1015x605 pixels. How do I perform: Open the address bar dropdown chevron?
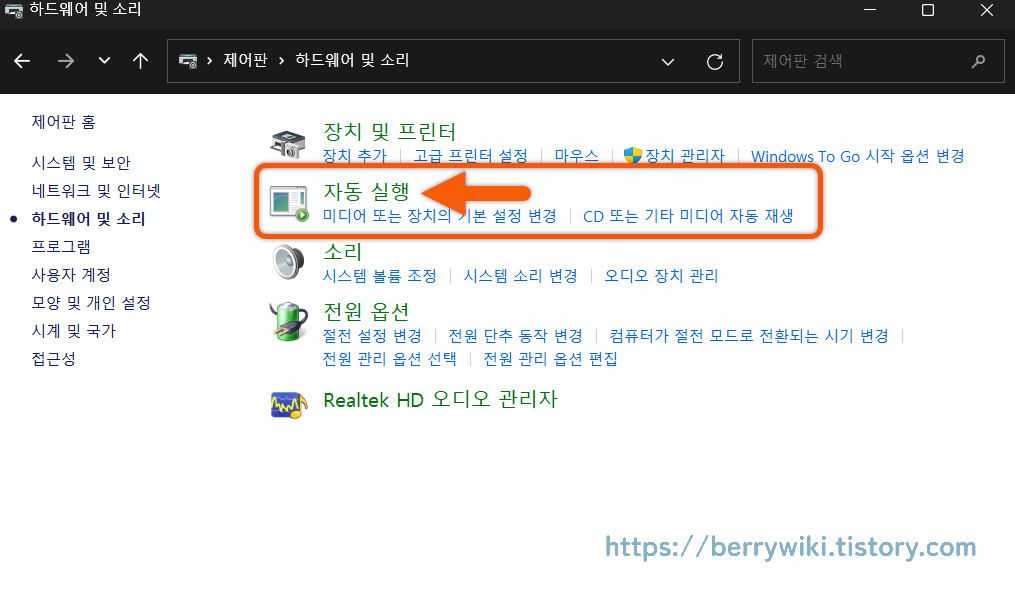(667, 61)
